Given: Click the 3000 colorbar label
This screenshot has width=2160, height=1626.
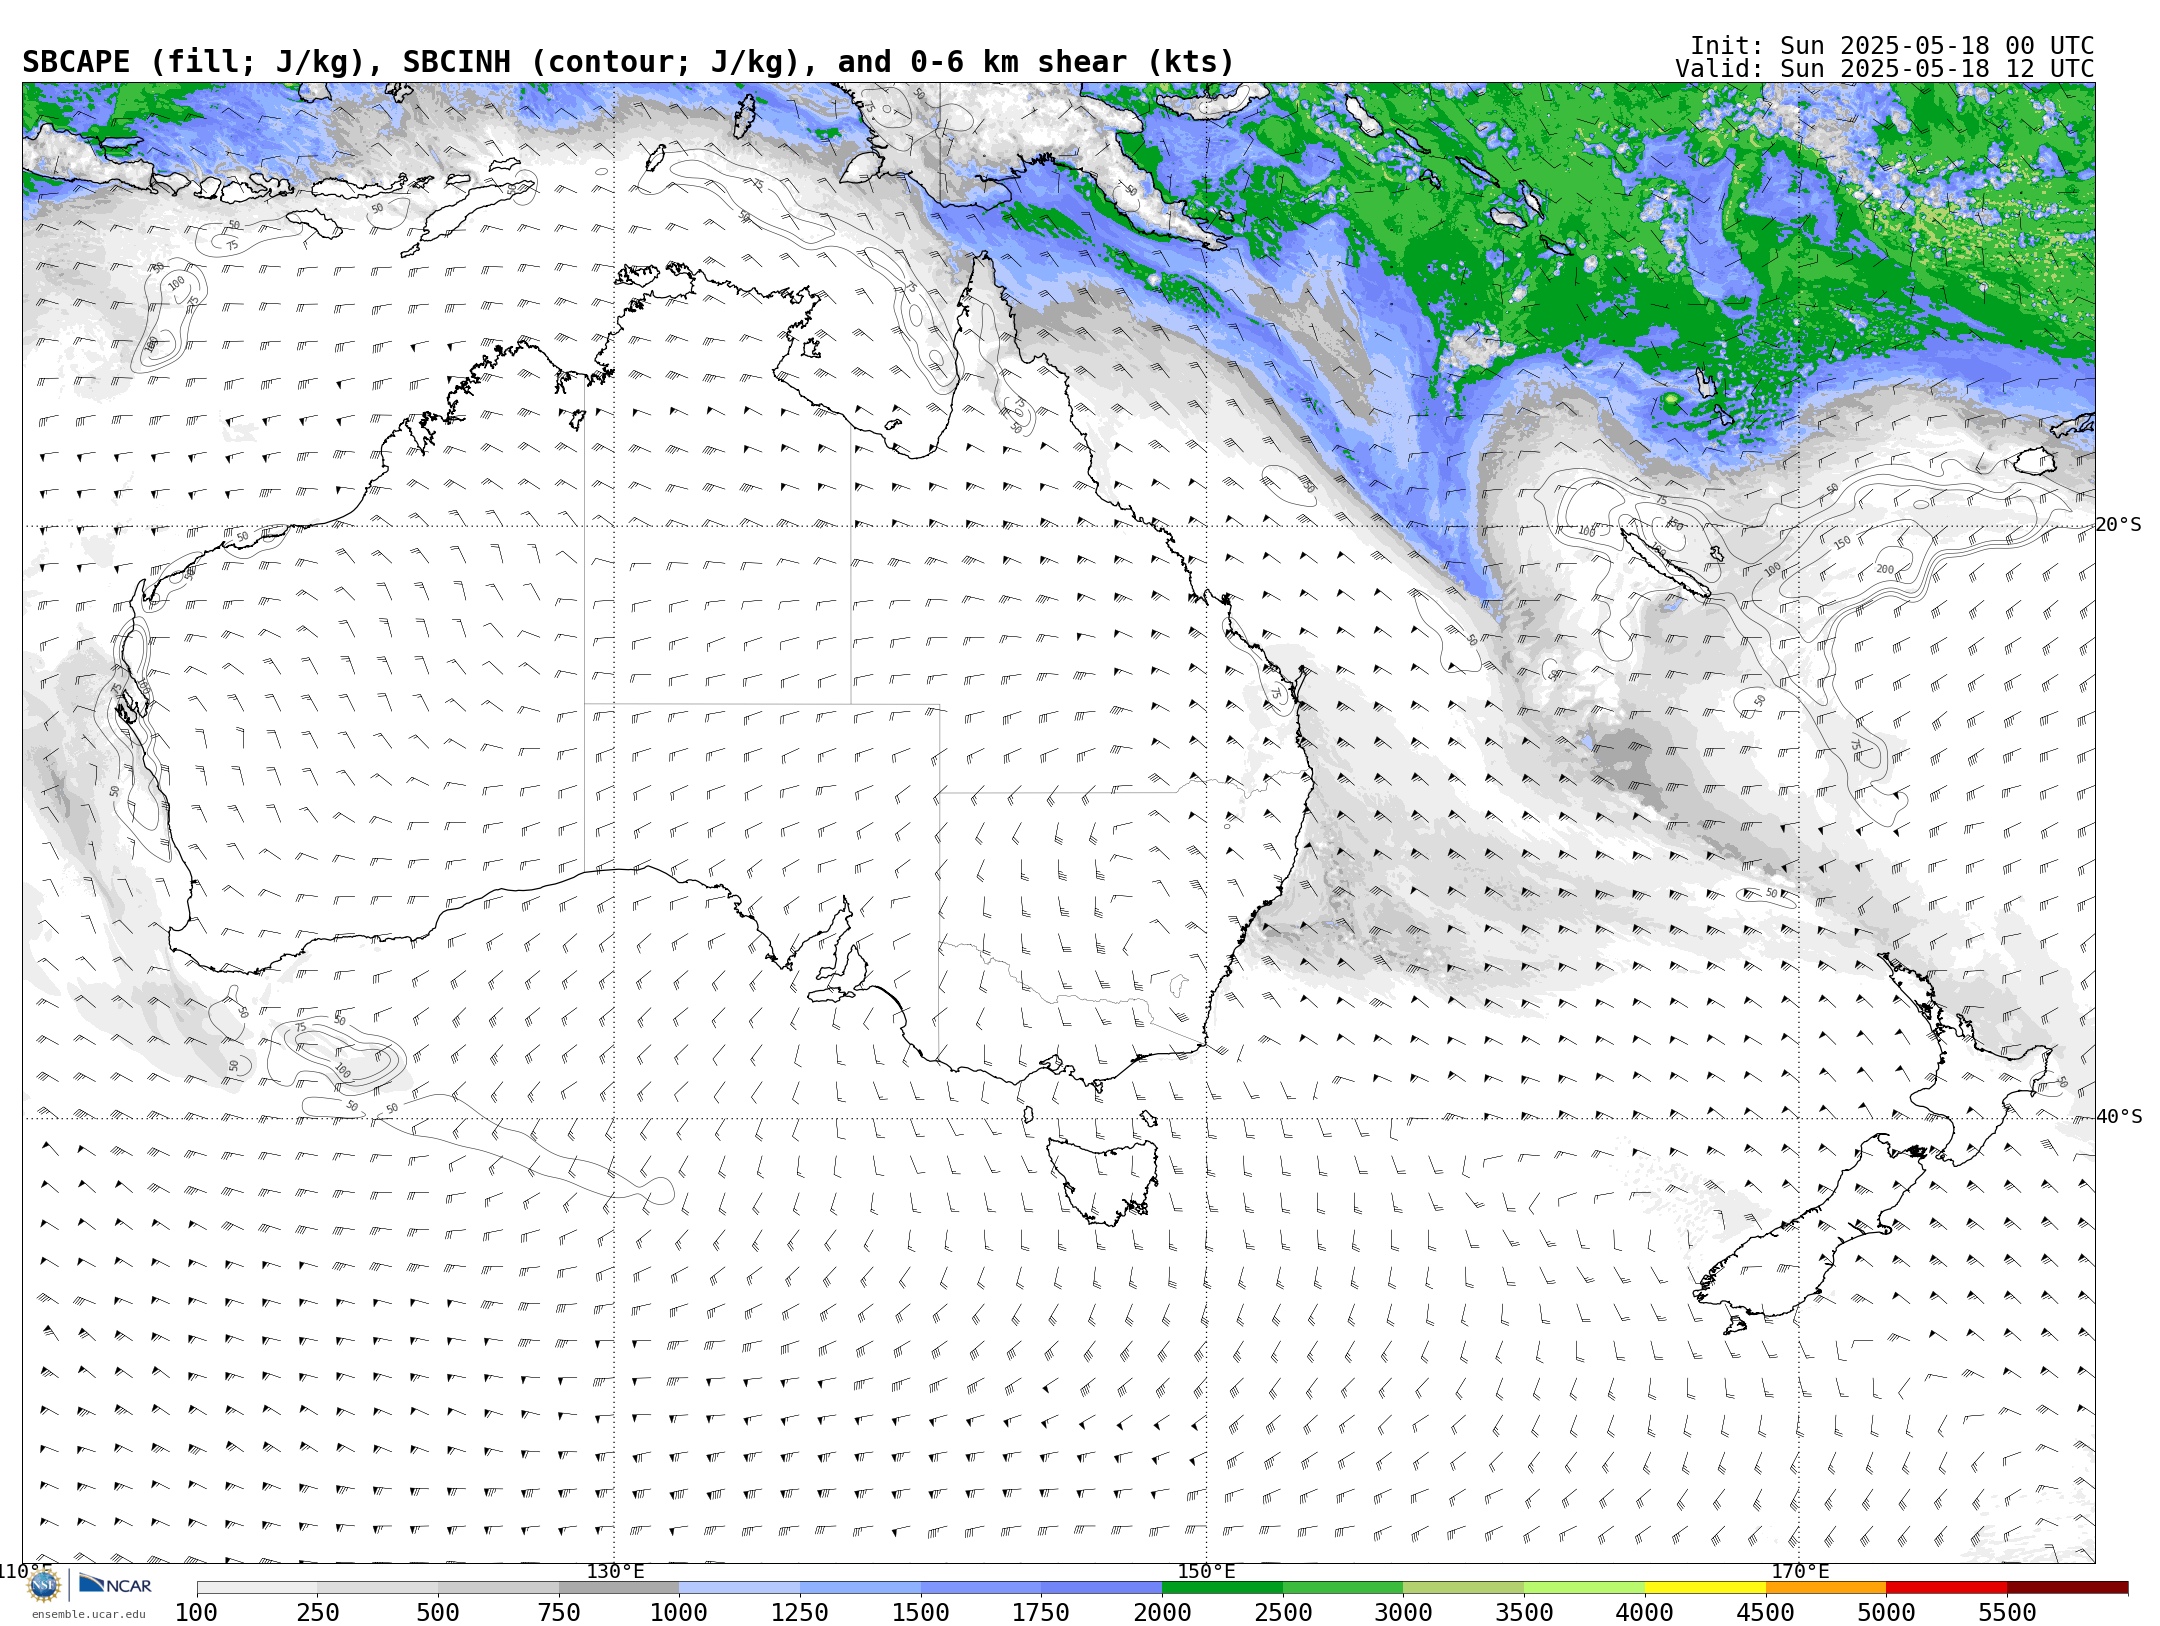Looking at the screenshot, I should click(x=1404, y=1613).
